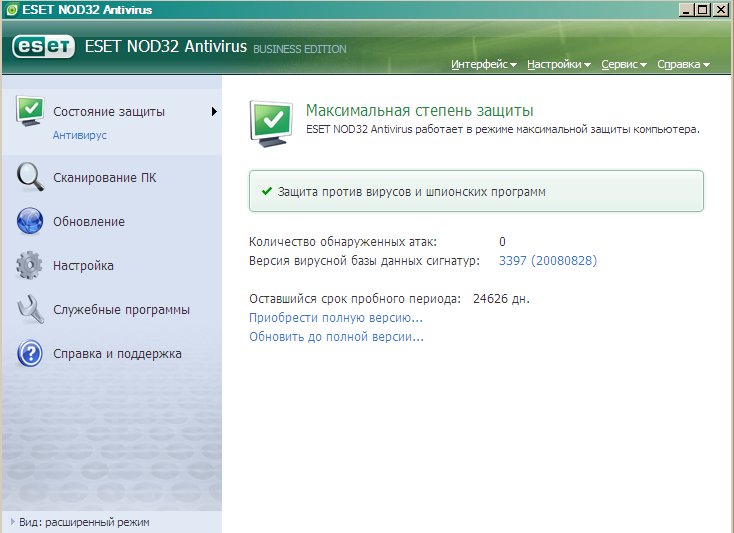Go to Служебные программы
734x533 pixels.
click(x=121, y=309)
